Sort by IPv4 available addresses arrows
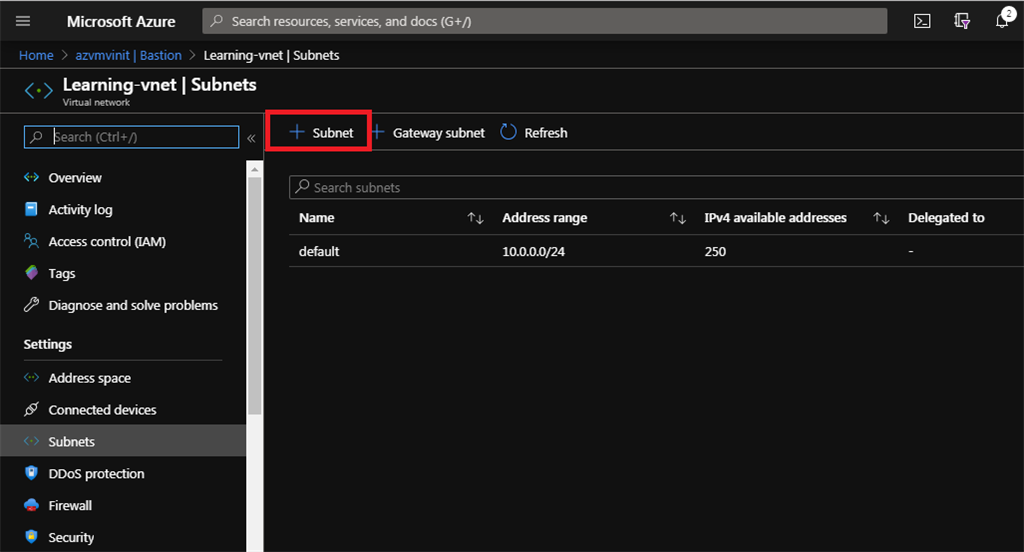Screen dimensions: 1024x552 tap(881, 218)
